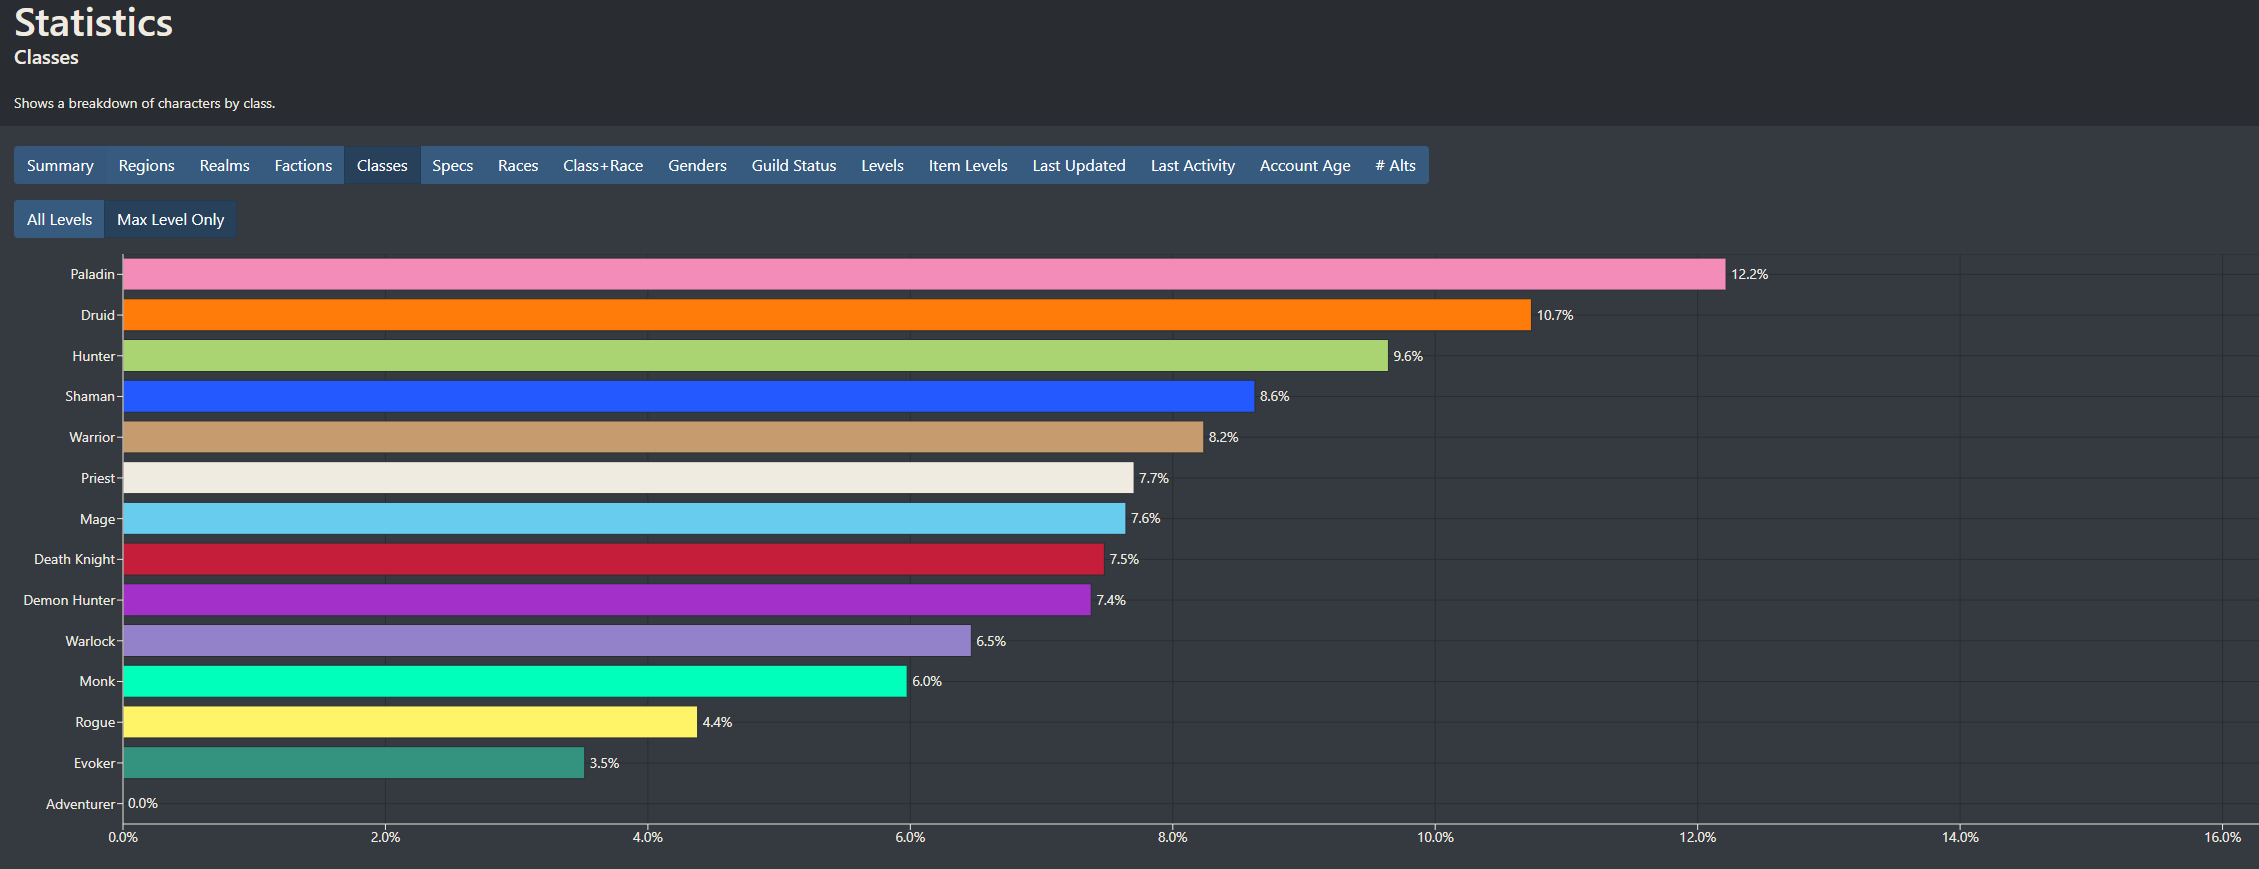The width and height of the screenshot is (2259, 869).
Task: Click the 10.7% value label
Action: [1555, 315]
